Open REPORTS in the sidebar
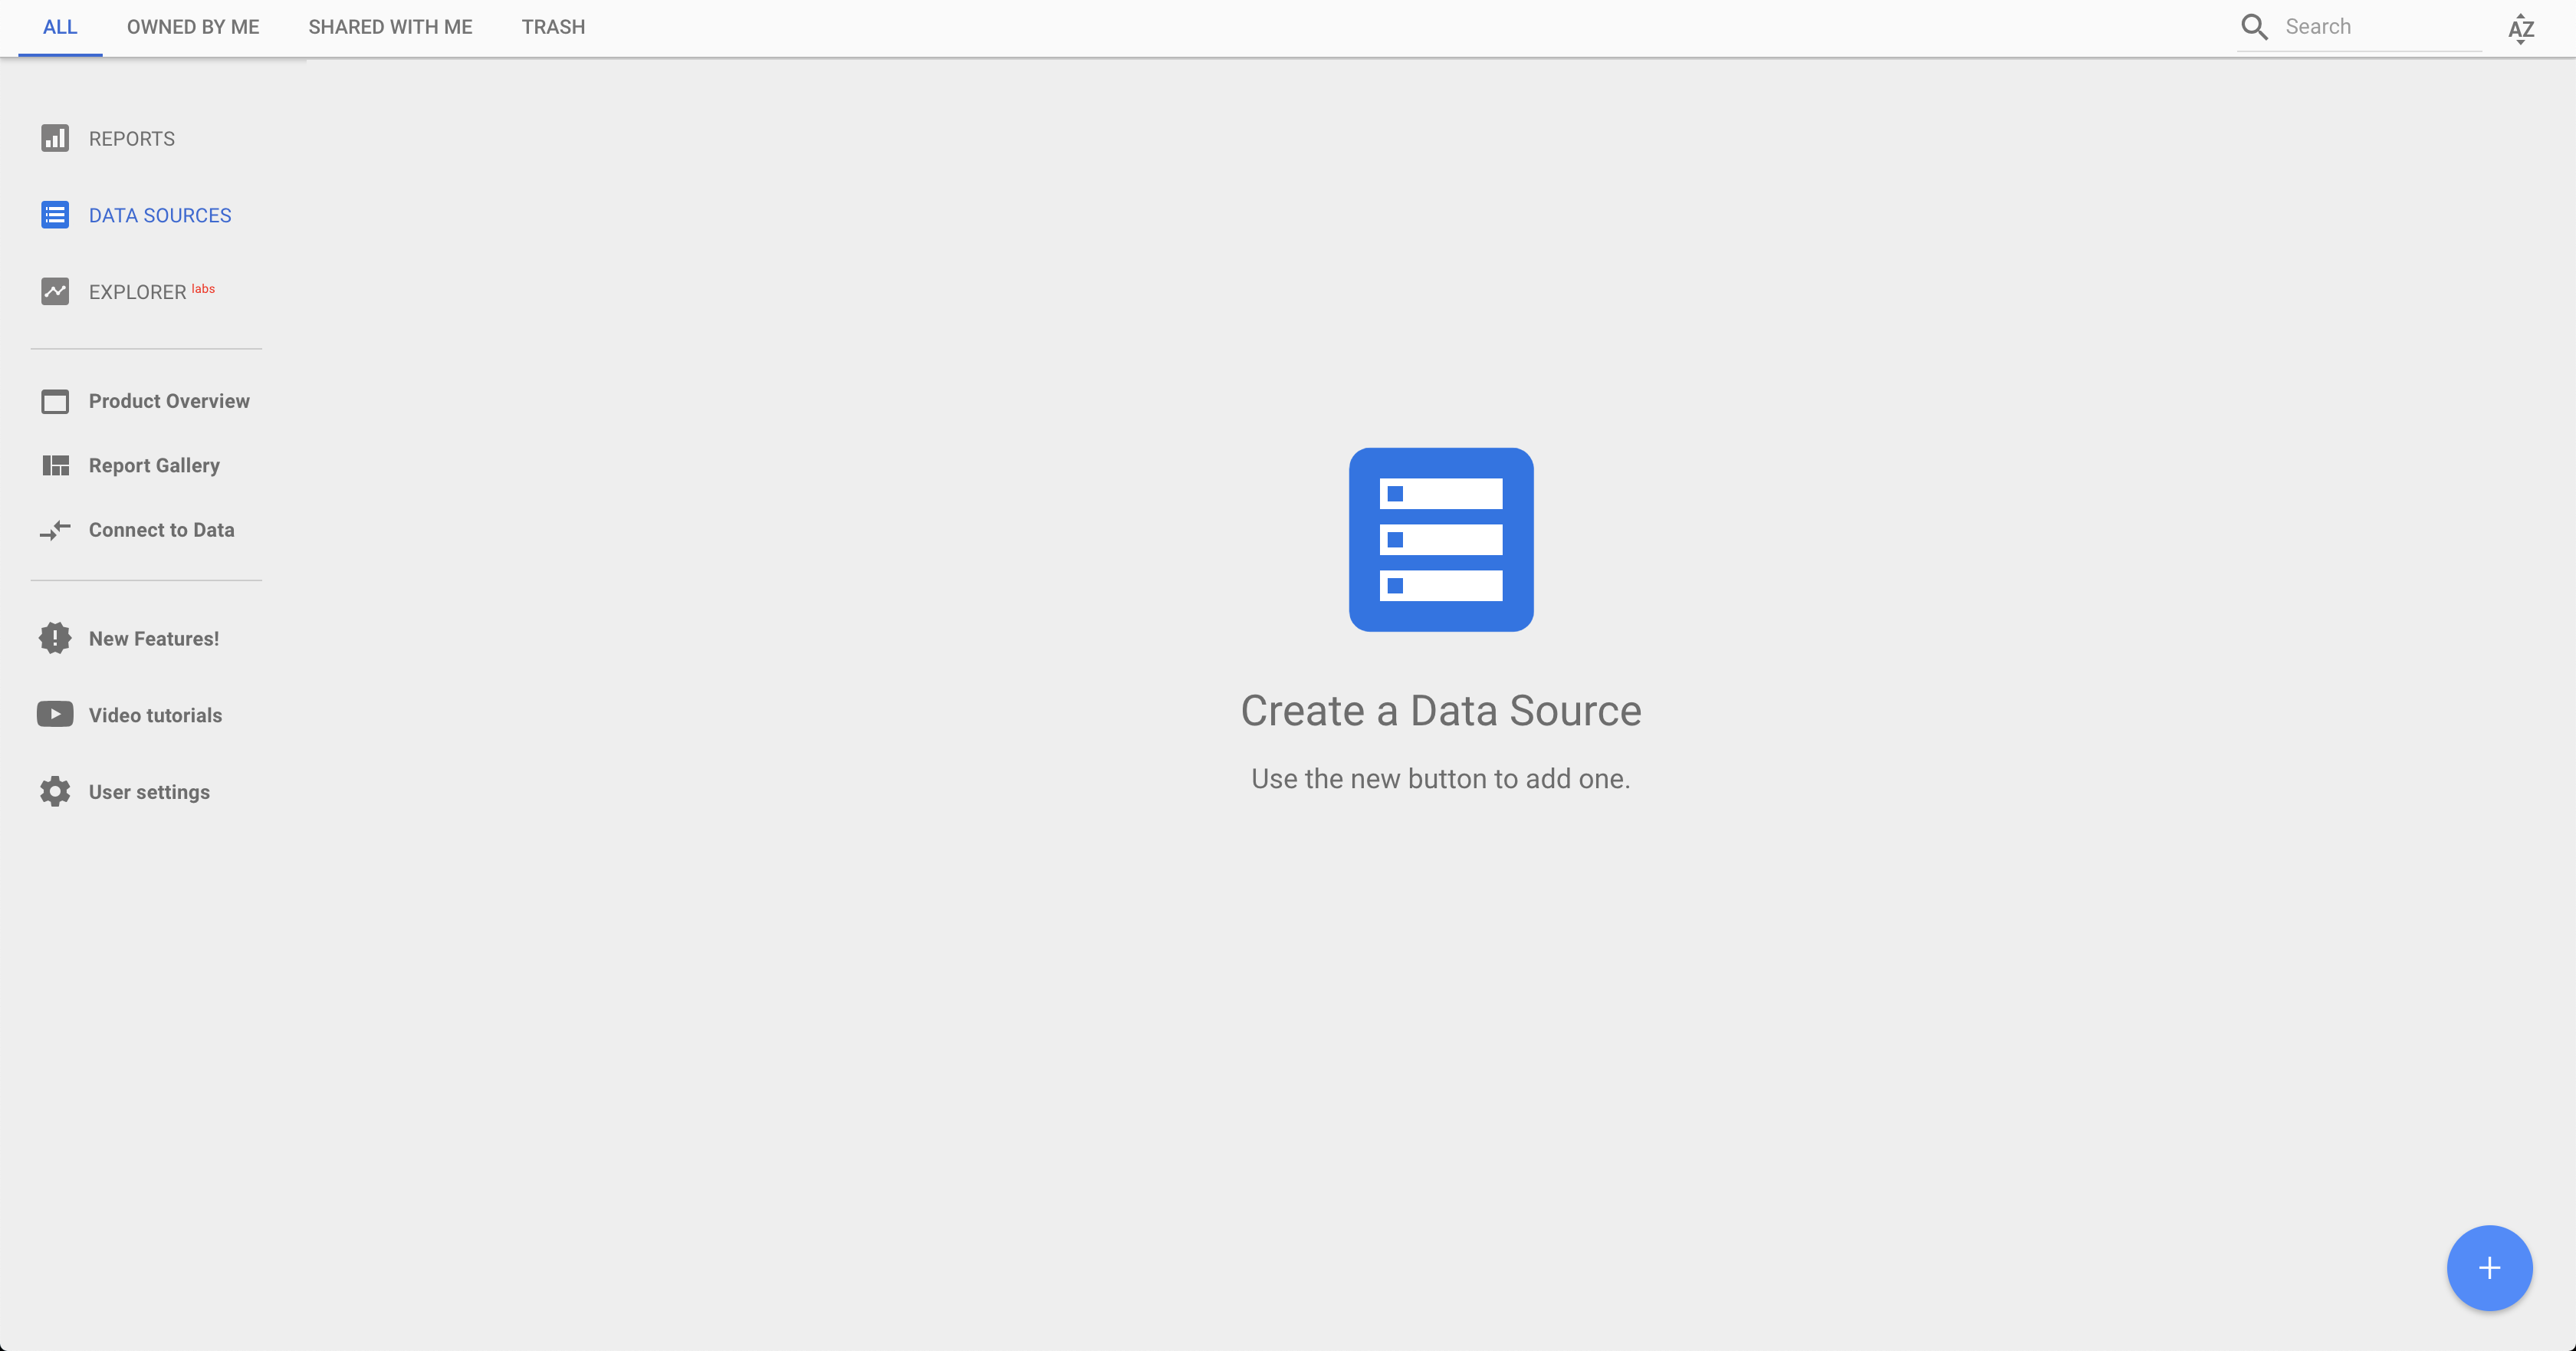Image resolution: width=2576 pixels, height=1351 pixels. pos(132,139)
